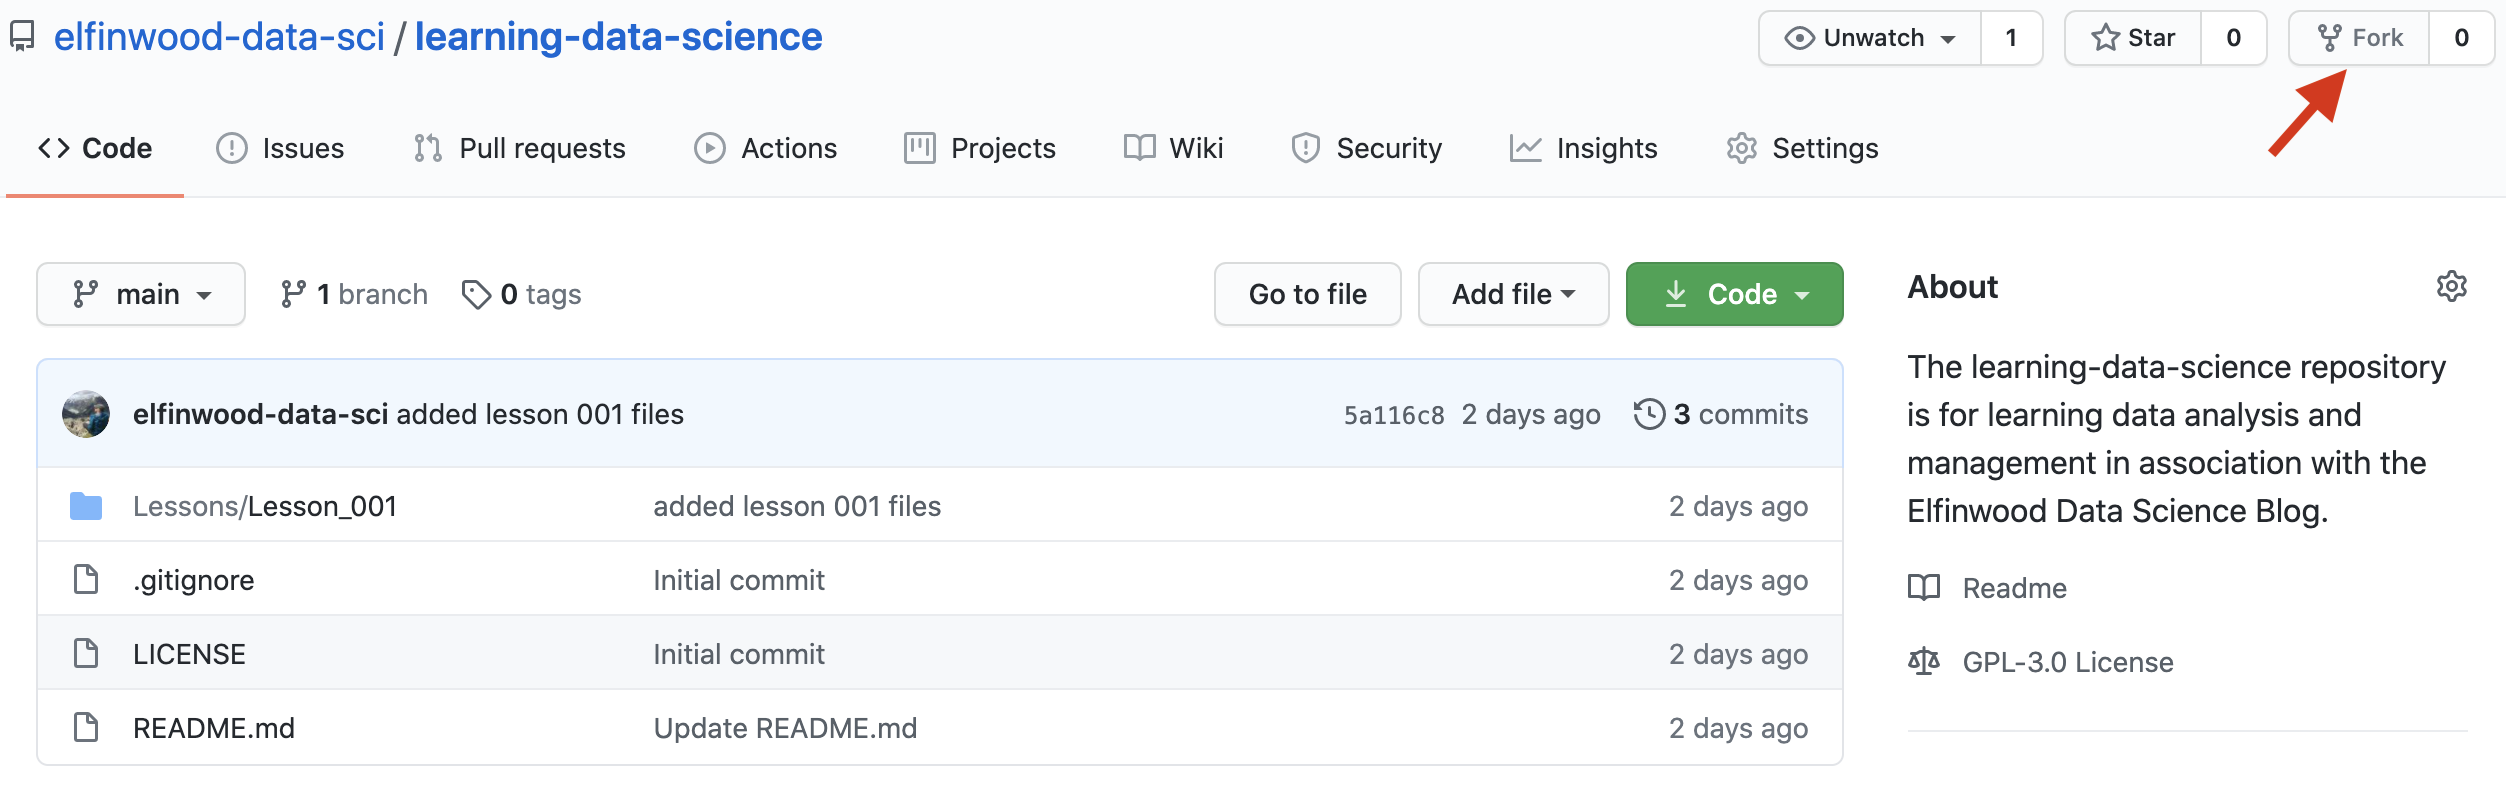The image size is (2506, 786).
Task: Click the clock history icon beside commits
Action: [x=1649, y=414]
